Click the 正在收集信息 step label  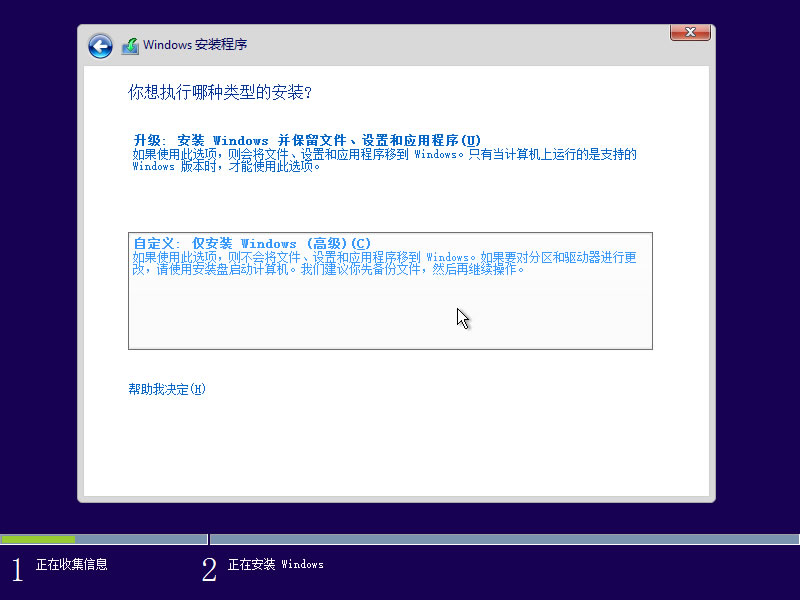[x=72, y=564]
